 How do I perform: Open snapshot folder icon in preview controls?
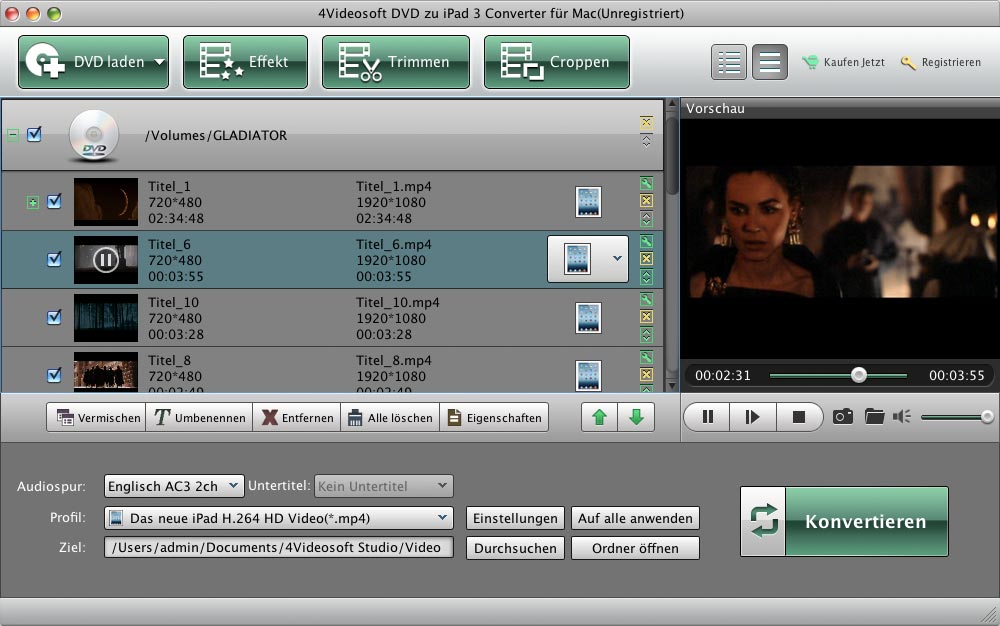tap(874, 417)
